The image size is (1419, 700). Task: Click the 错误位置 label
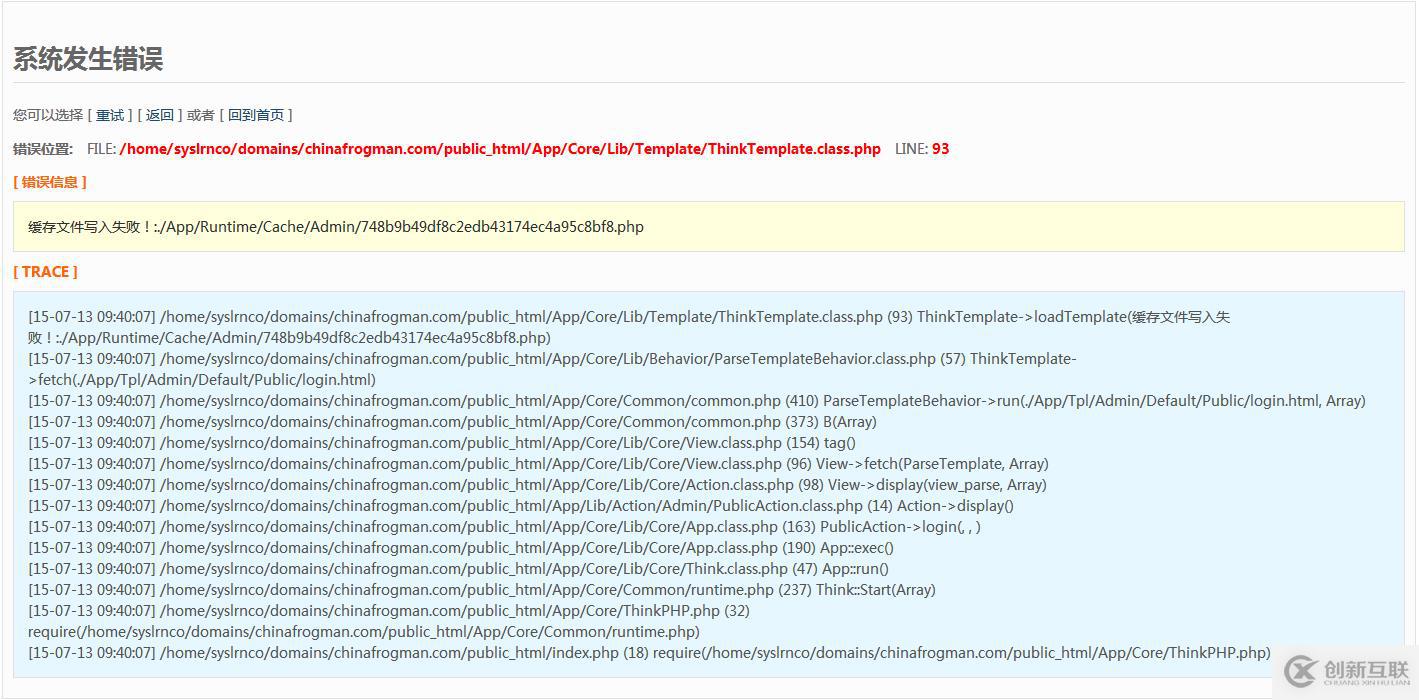(43, 149)
